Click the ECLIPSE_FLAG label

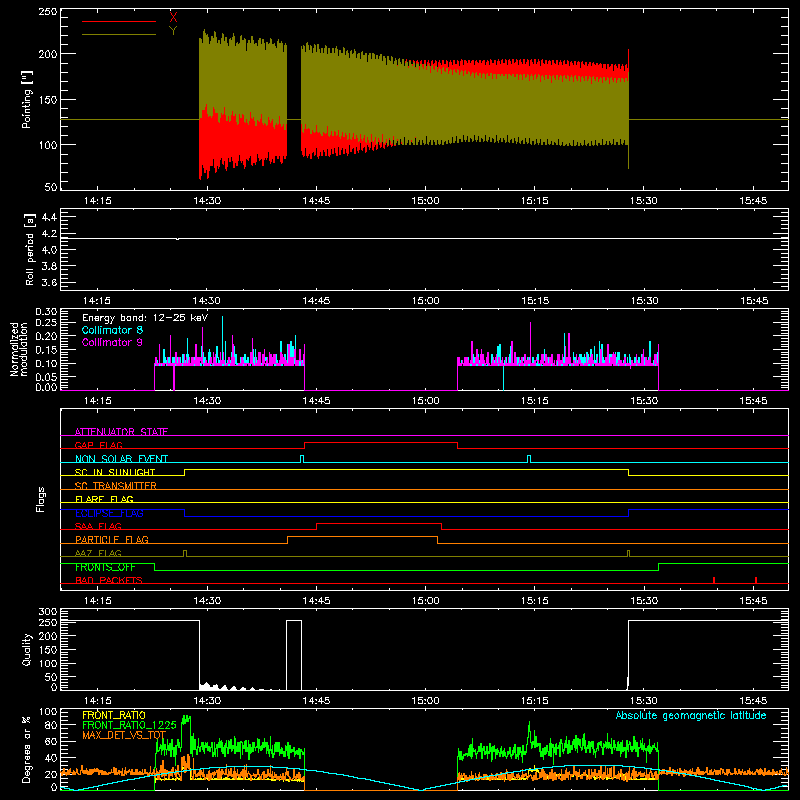[x=109, y=513]
